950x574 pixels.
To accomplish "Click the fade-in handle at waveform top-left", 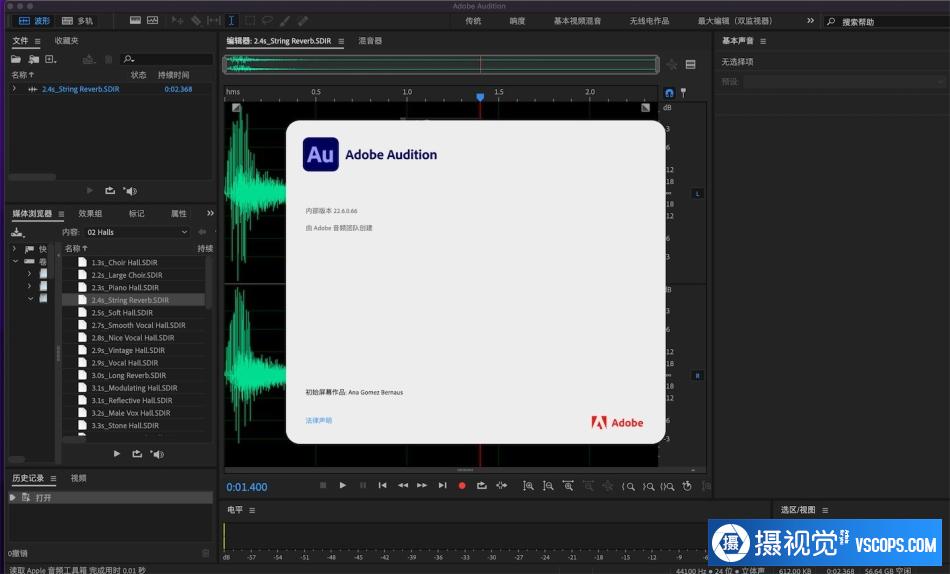I will point(236,107).
